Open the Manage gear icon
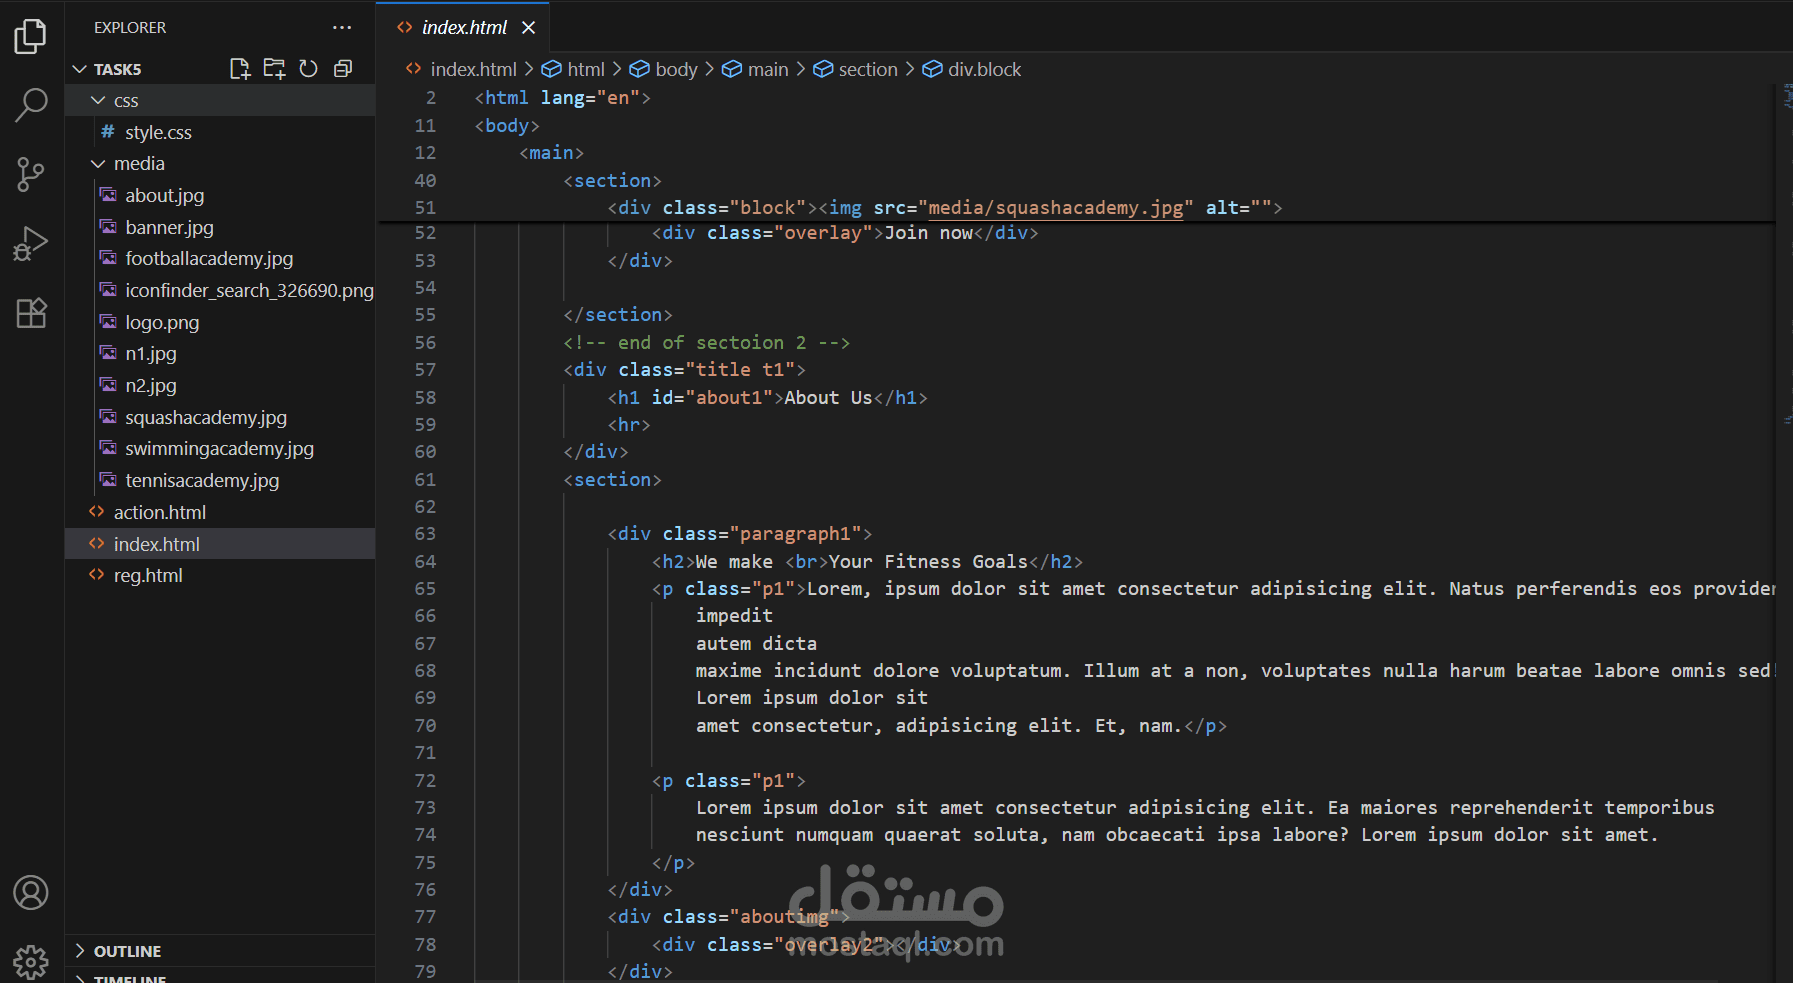The image size is (1793, 983). pos(31,962)
